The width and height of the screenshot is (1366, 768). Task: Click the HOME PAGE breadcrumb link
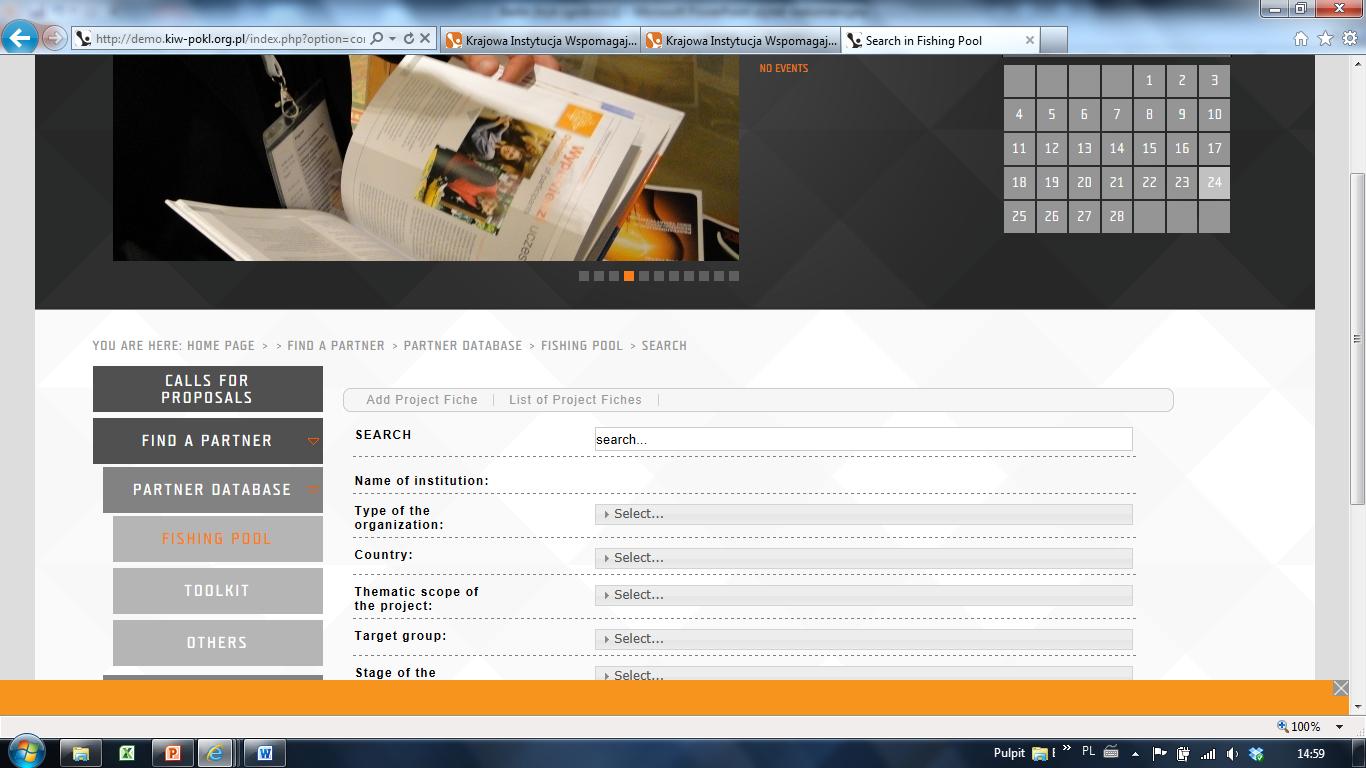[x=220, y=345]
